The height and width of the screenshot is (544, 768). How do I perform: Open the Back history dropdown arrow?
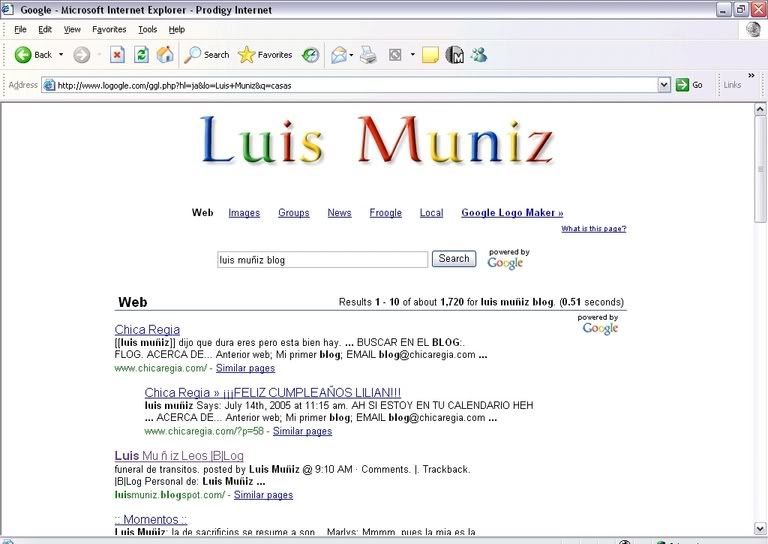pos(61,54)
